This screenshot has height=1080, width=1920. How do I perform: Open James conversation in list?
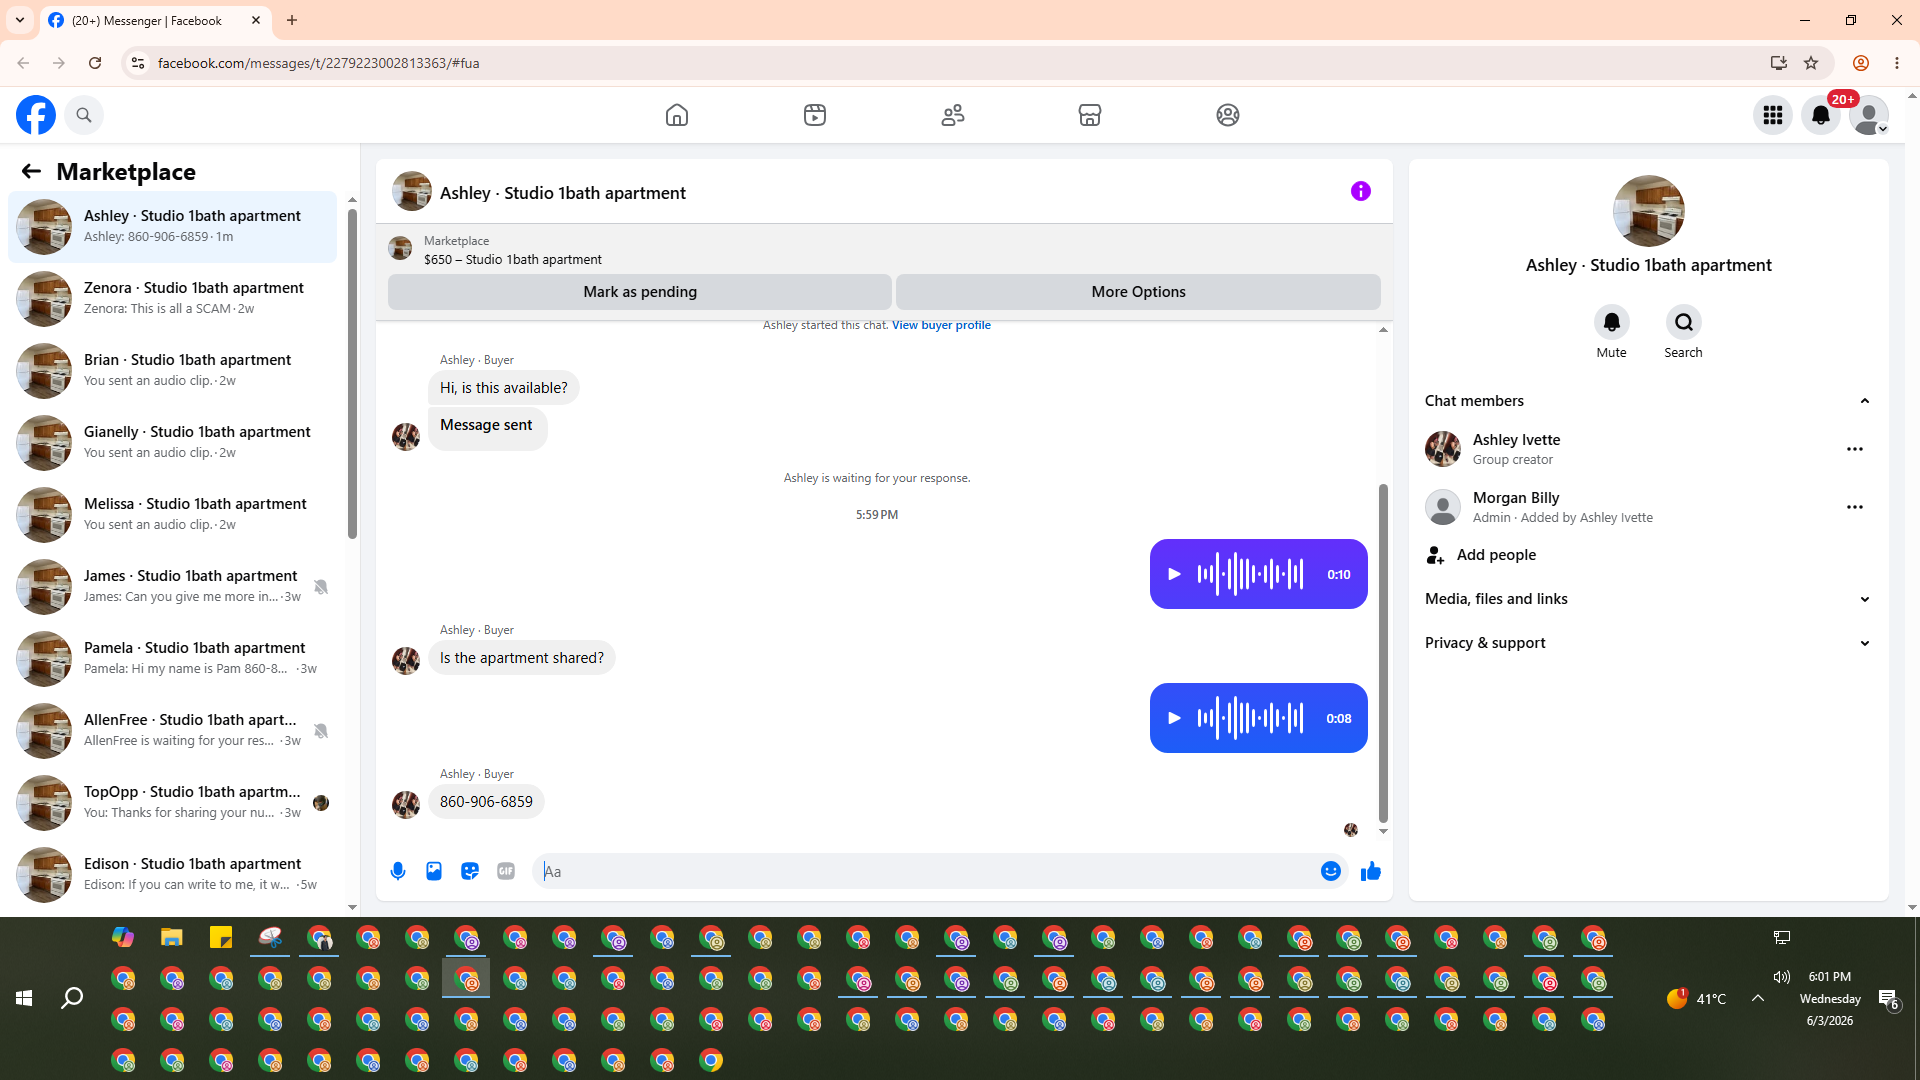point(172,587)
